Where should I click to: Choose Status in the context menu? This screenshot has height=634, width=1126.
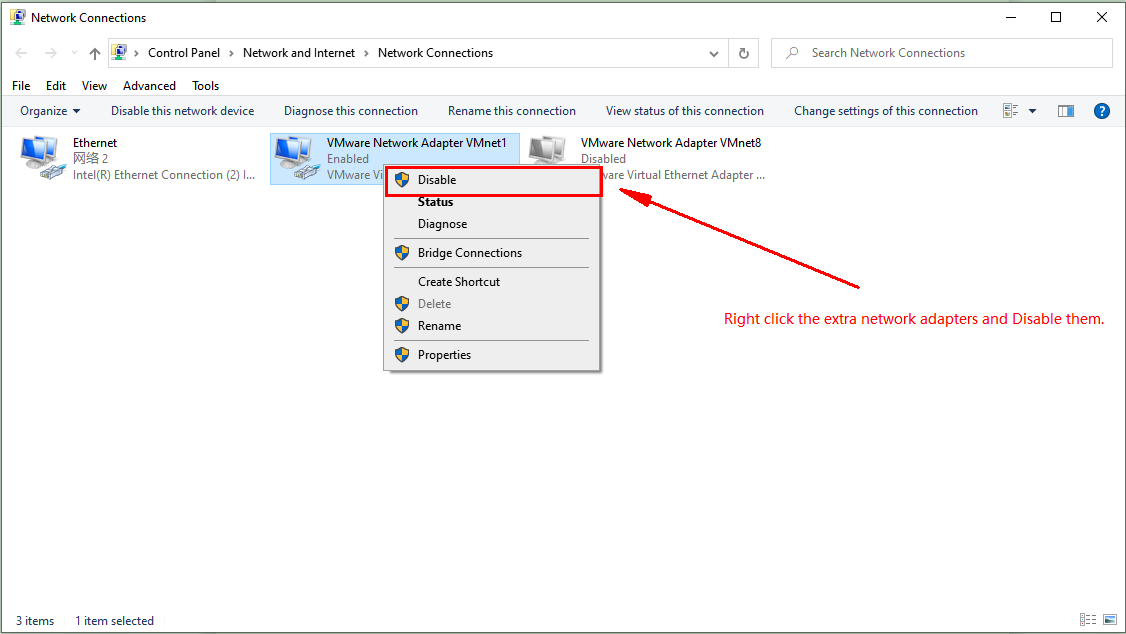(493, 202)
